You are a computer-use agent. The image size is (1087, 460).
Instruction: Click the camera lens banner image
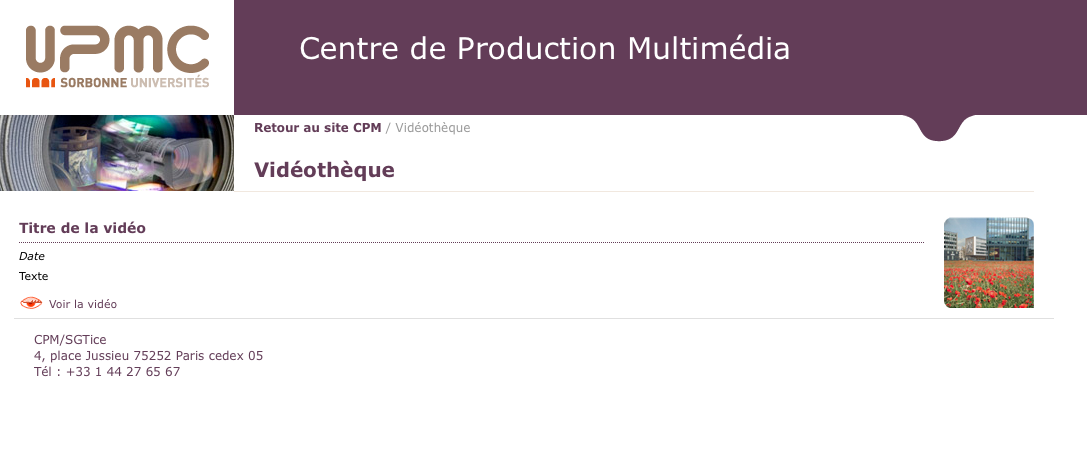[x=117, y=153]
